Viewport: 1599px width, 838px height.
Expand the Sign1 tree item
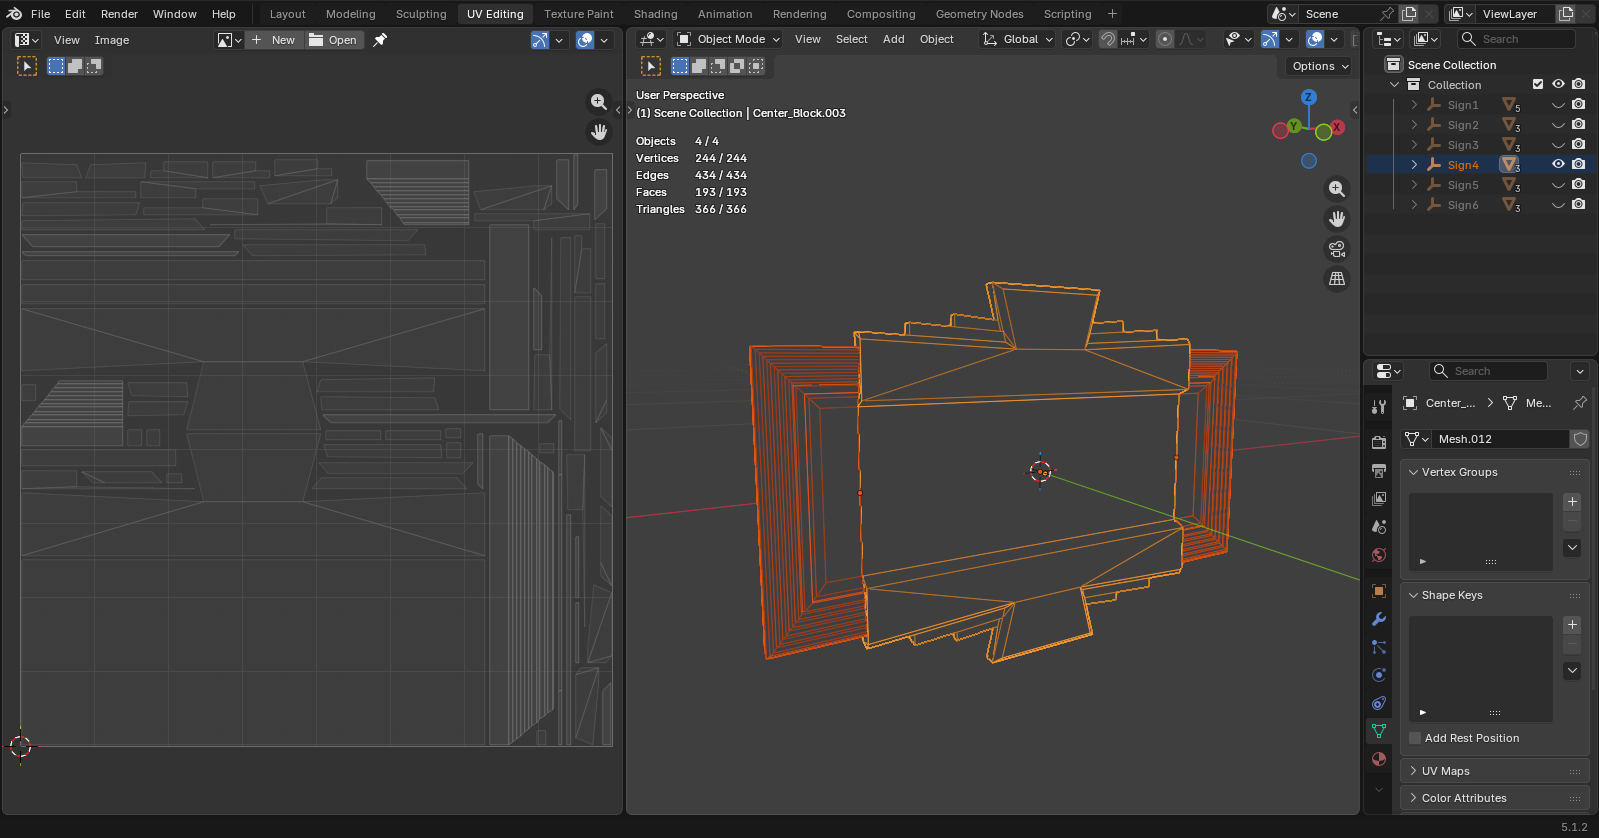(1414, 105)
